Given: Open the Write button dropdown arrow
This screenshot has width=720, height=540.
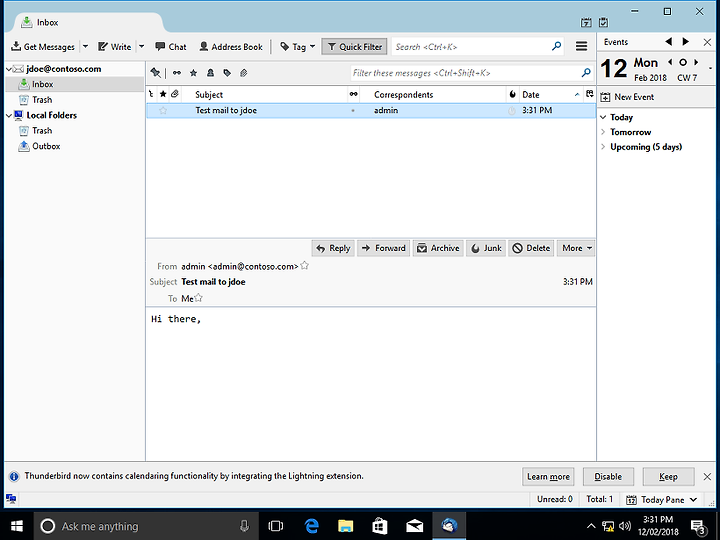Looking at the screenshot, I should [142, 46].
